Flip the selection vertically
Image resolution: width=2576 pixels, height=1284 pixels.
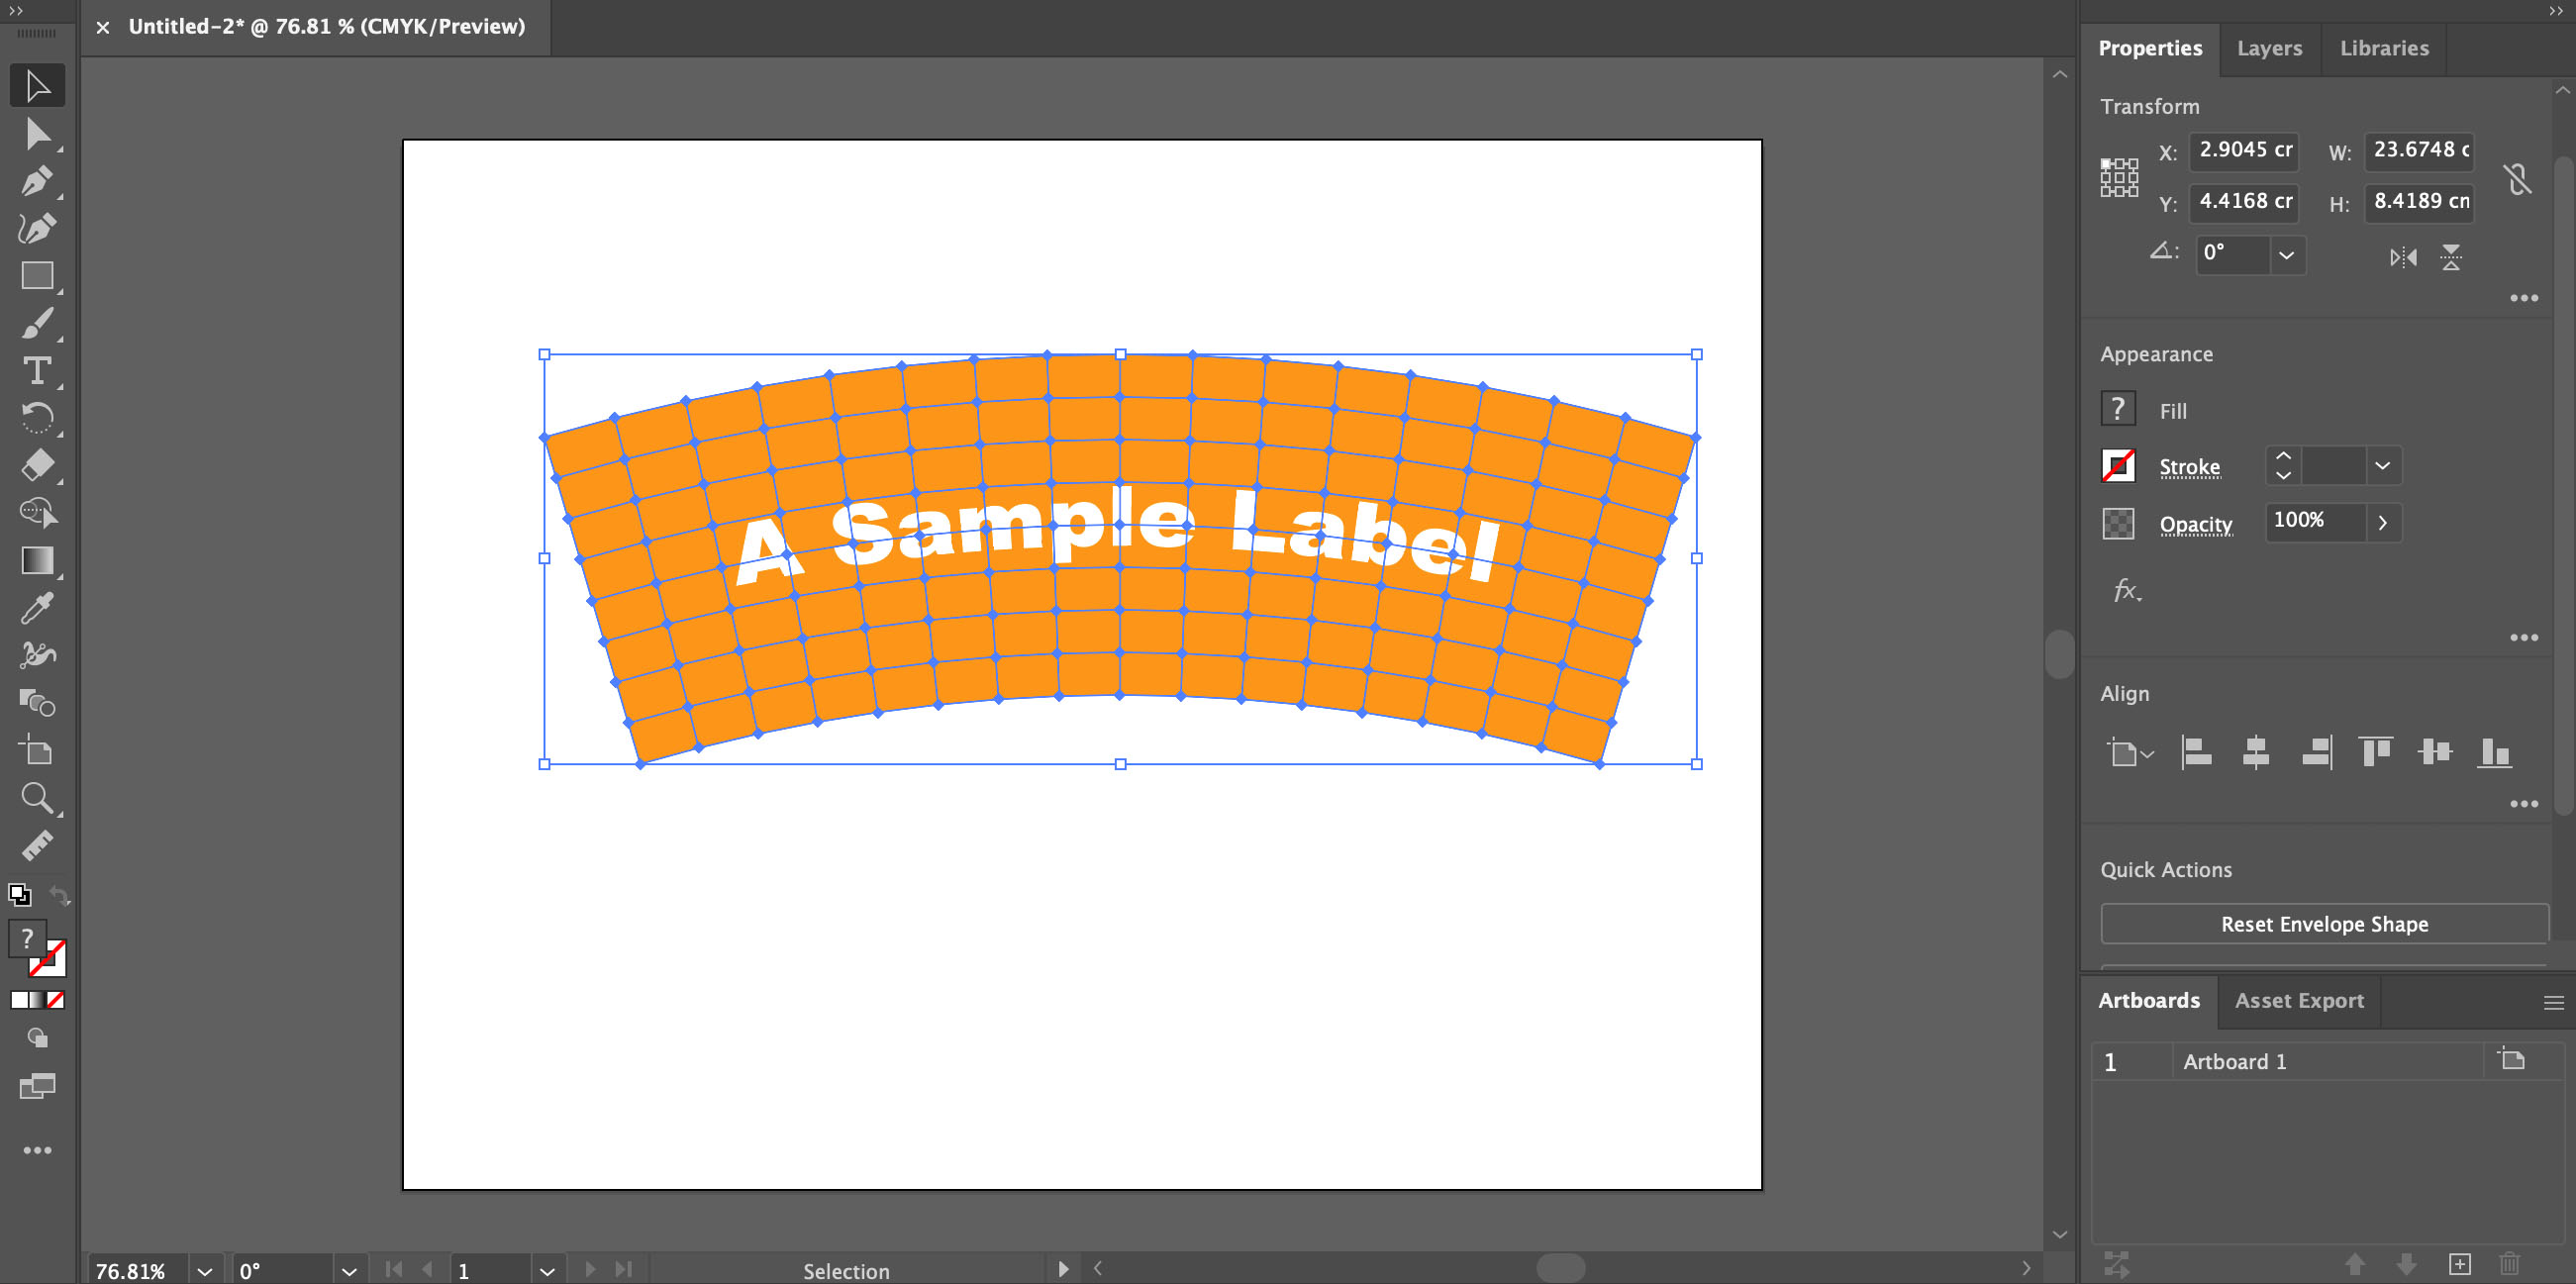point(2452,257)
